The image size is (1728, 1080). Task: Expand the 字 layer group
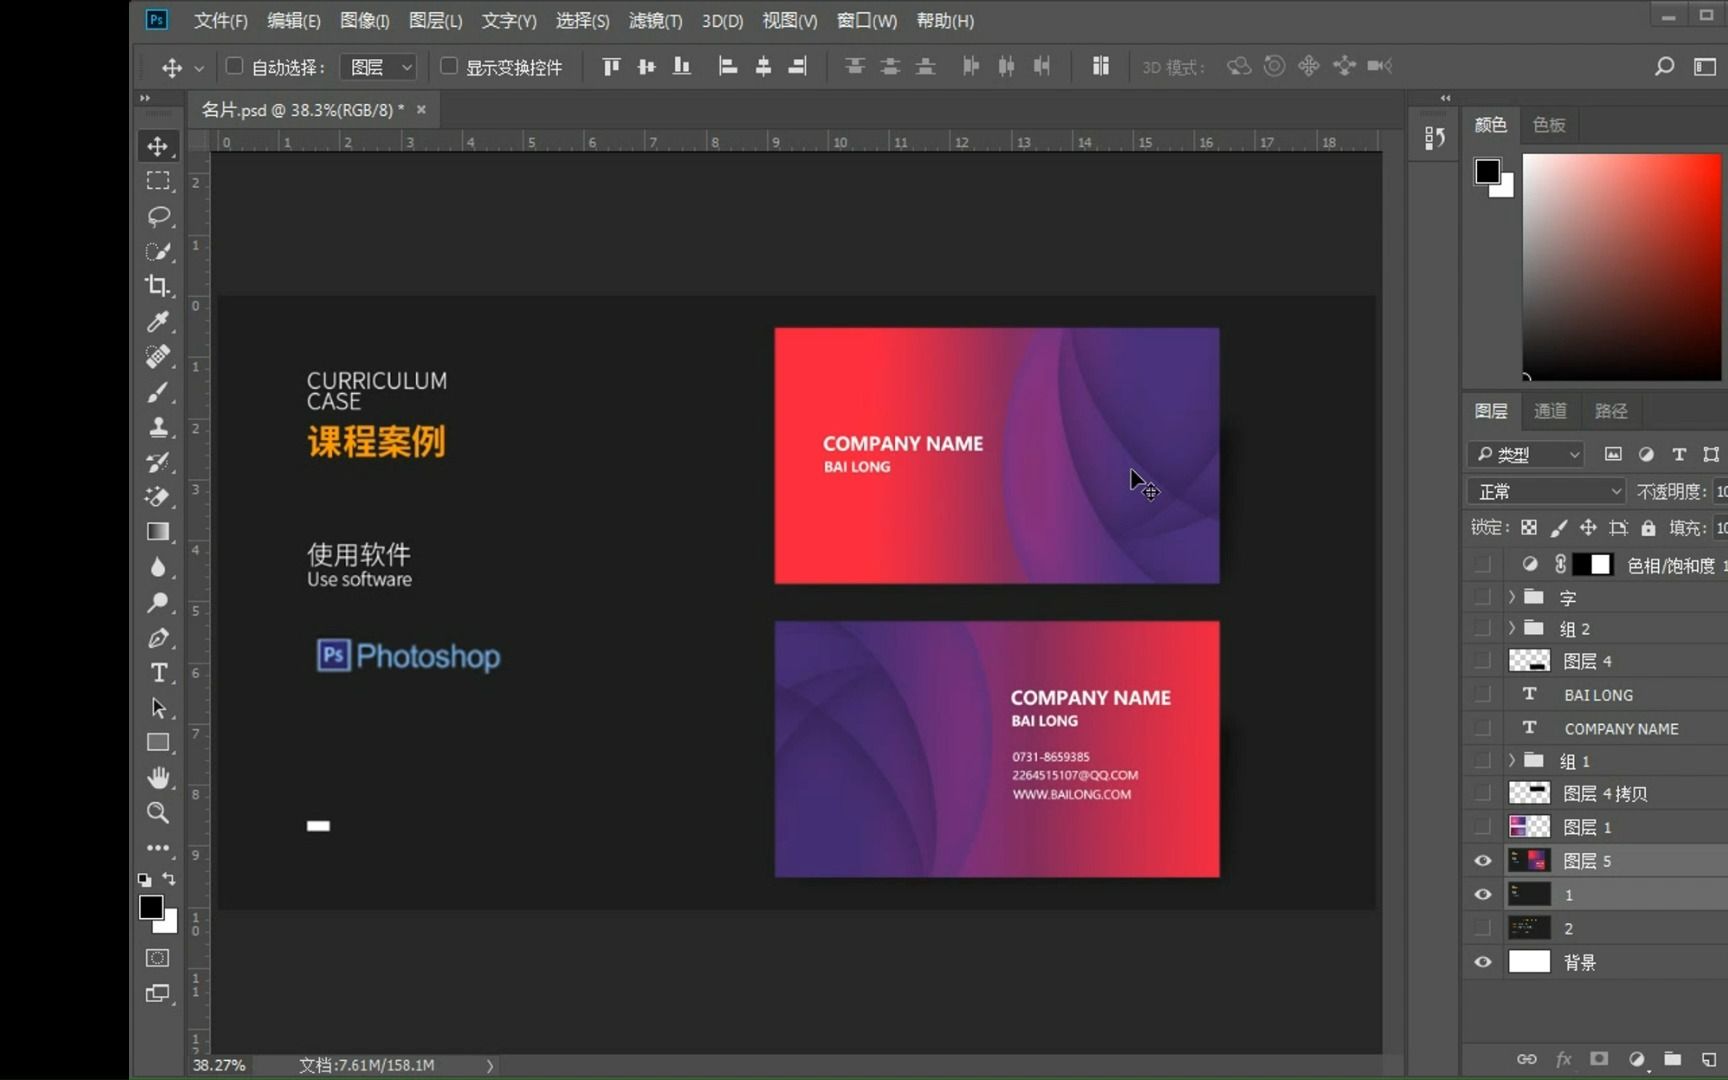(x=1511, y=597)
